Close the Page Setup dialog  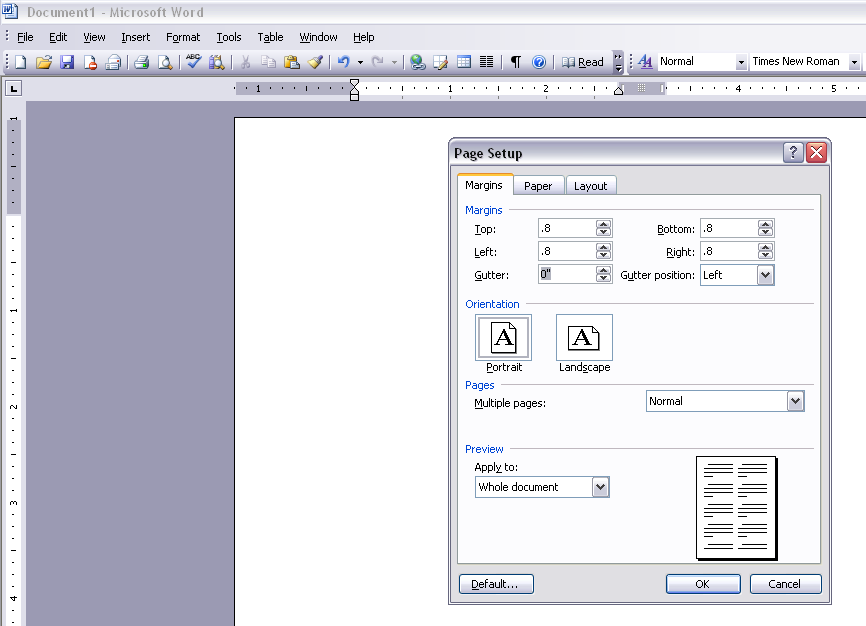pyautogui.click(x=816, y=152)
